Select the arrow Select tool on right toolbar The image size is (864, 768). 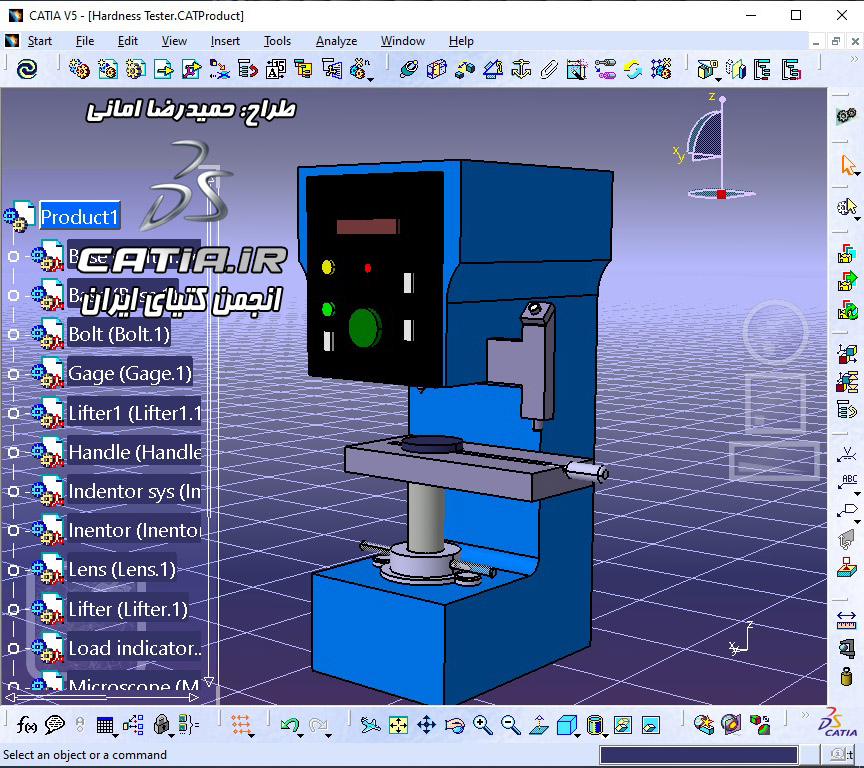click(845, 165)
